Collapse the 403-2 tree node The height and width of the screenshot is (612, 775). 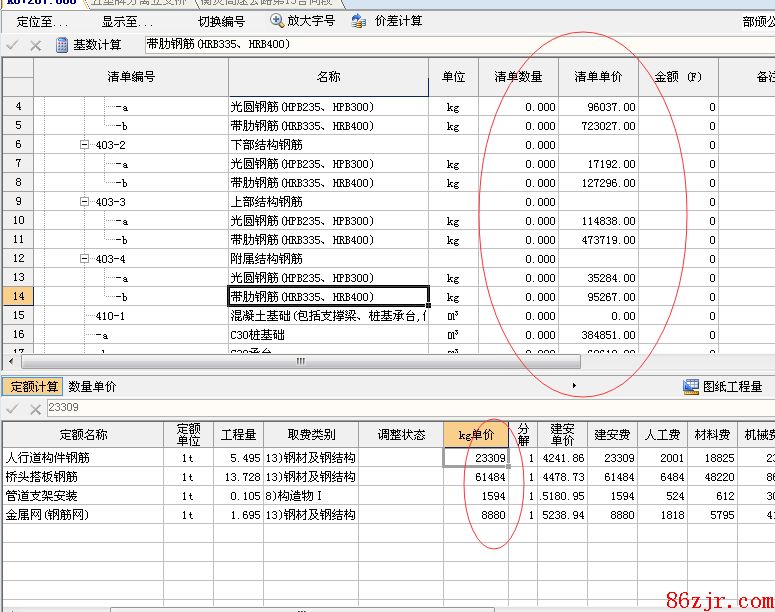86,145
